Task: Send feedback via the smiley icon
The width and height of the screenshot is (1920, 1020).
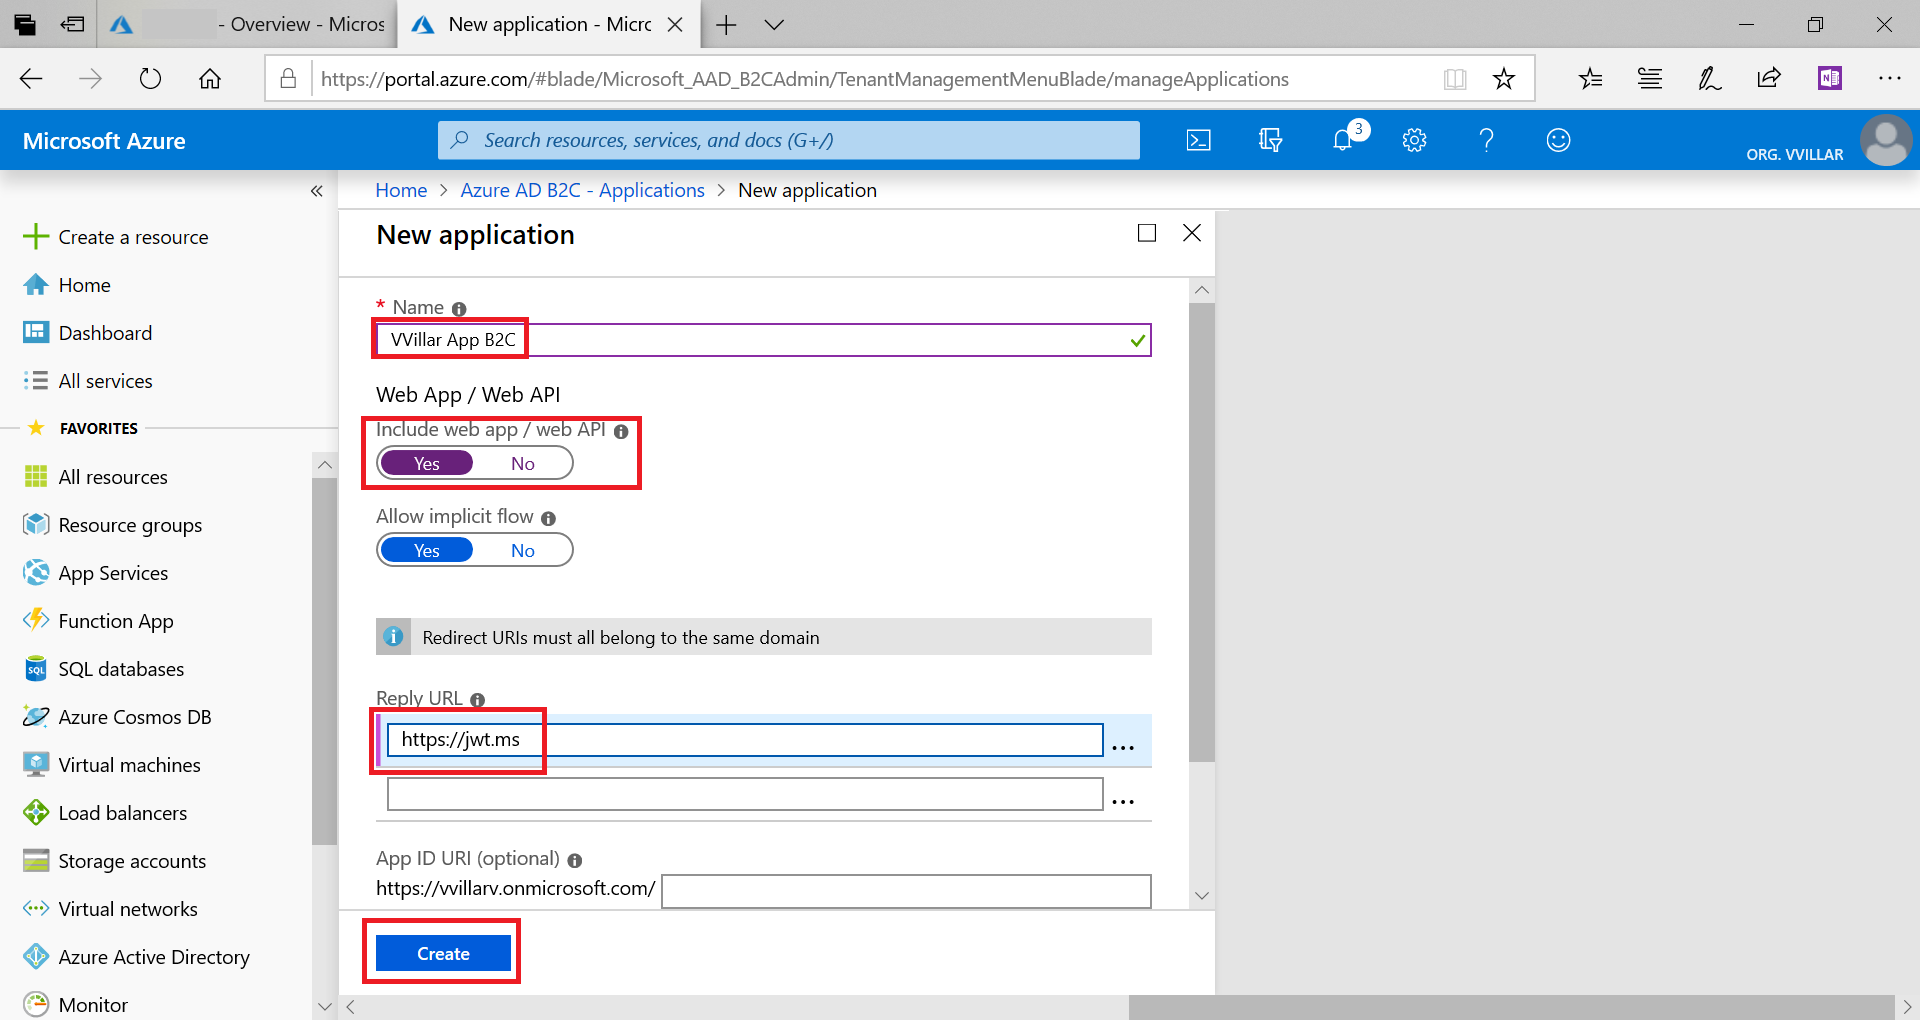Action: 1558,140
